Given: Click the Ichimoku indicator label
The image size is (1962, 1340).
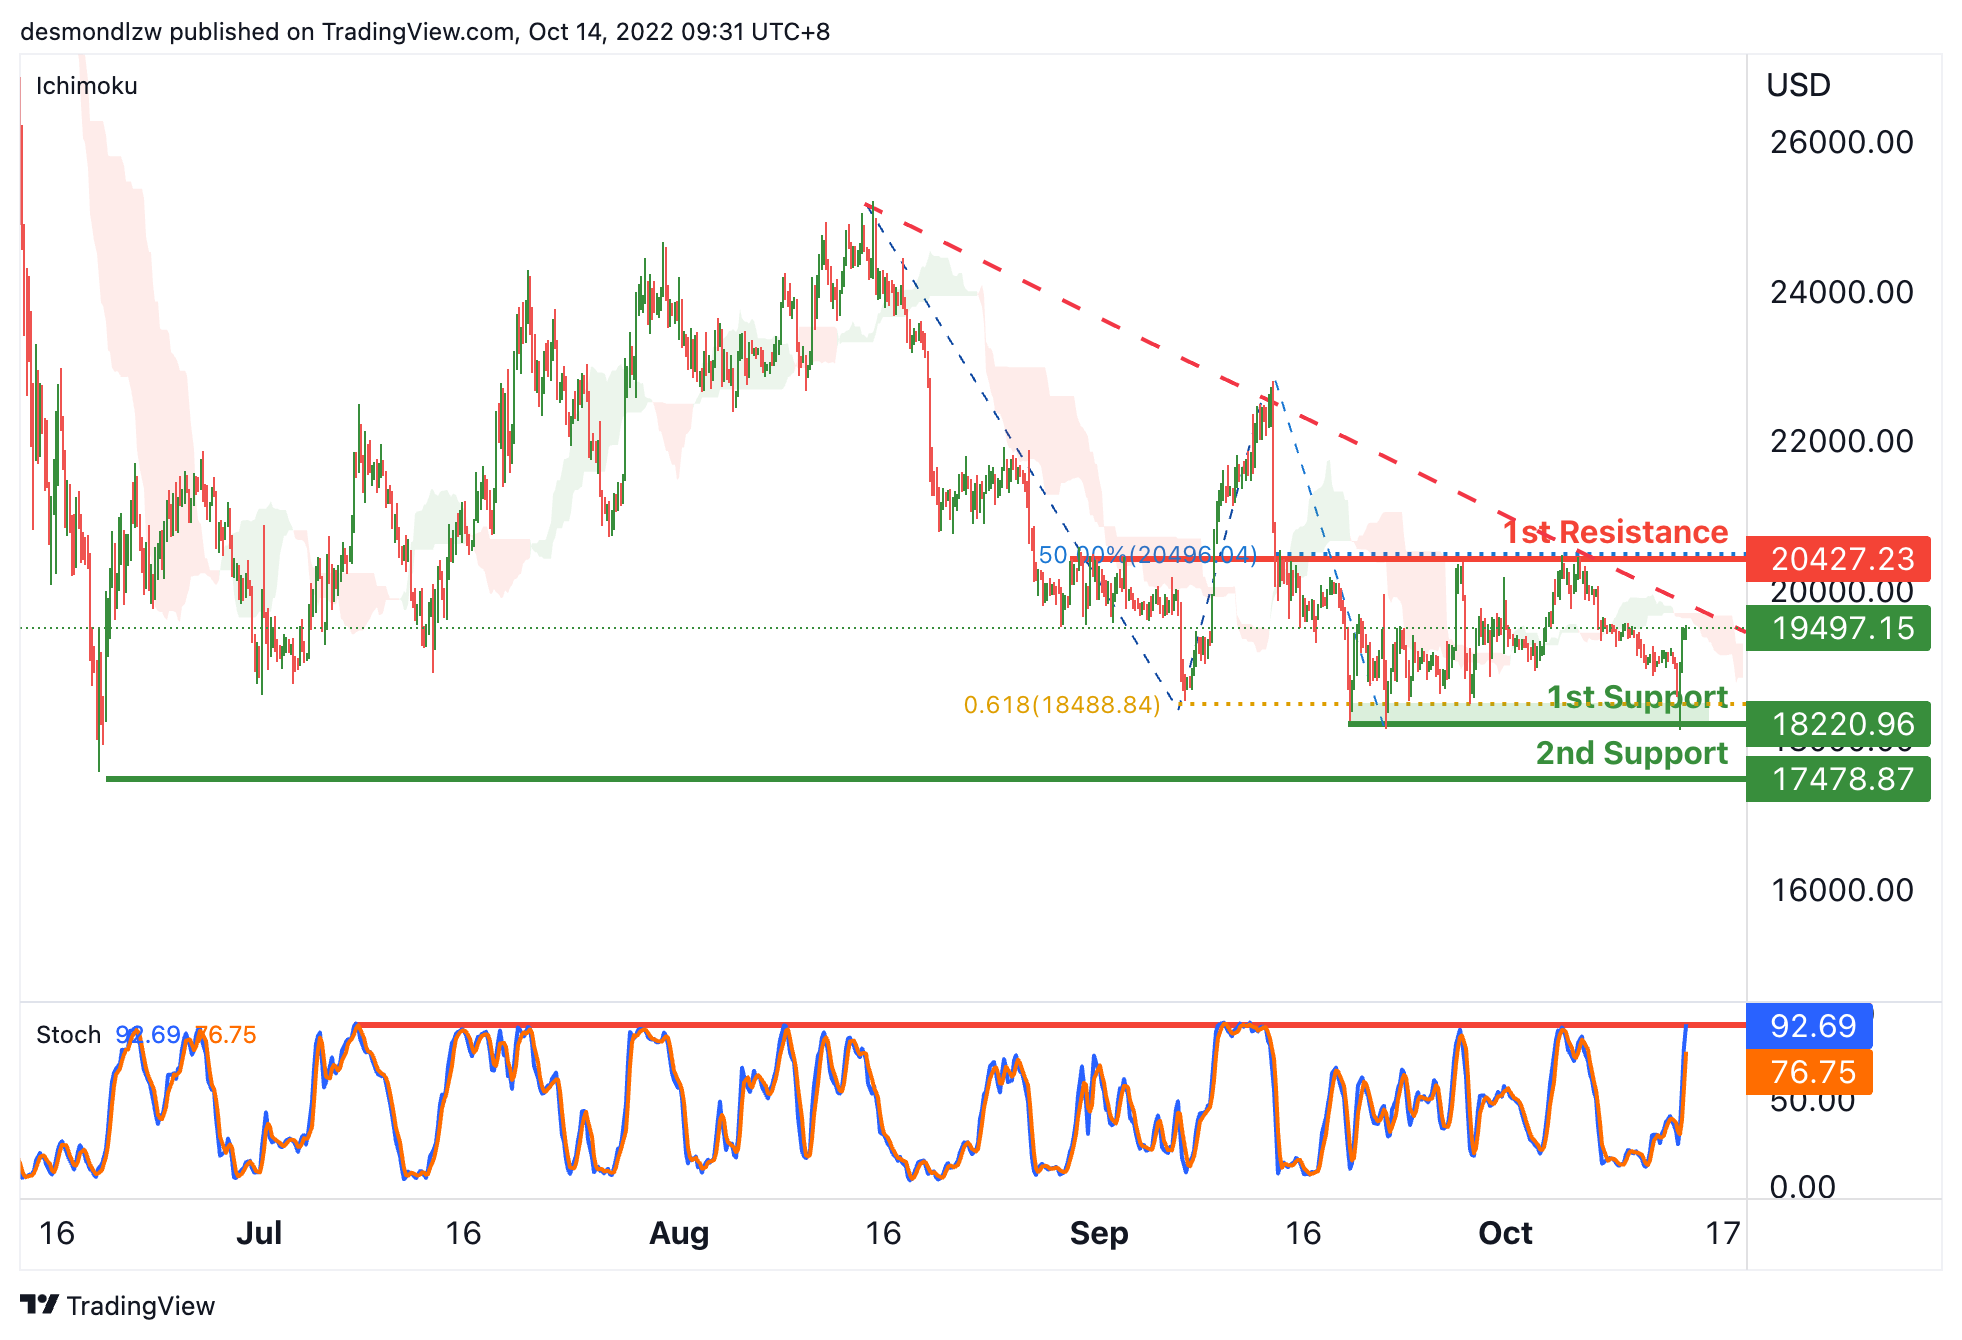Looking at the screenshot, I should (87, 86).
